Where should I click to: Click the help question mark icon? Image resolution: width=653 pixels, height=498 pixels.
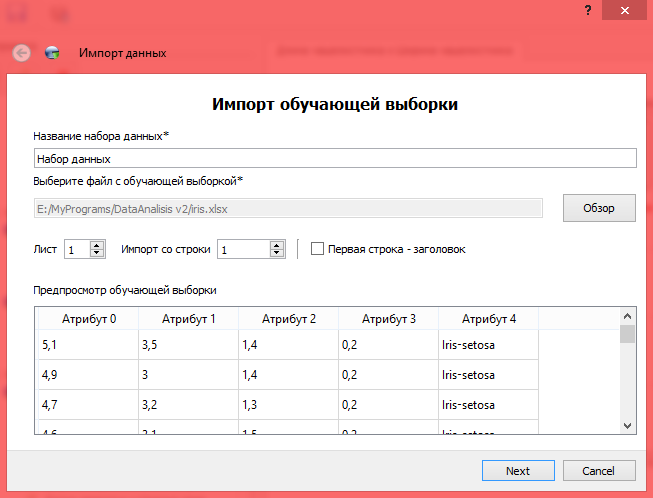coord(588,10)
